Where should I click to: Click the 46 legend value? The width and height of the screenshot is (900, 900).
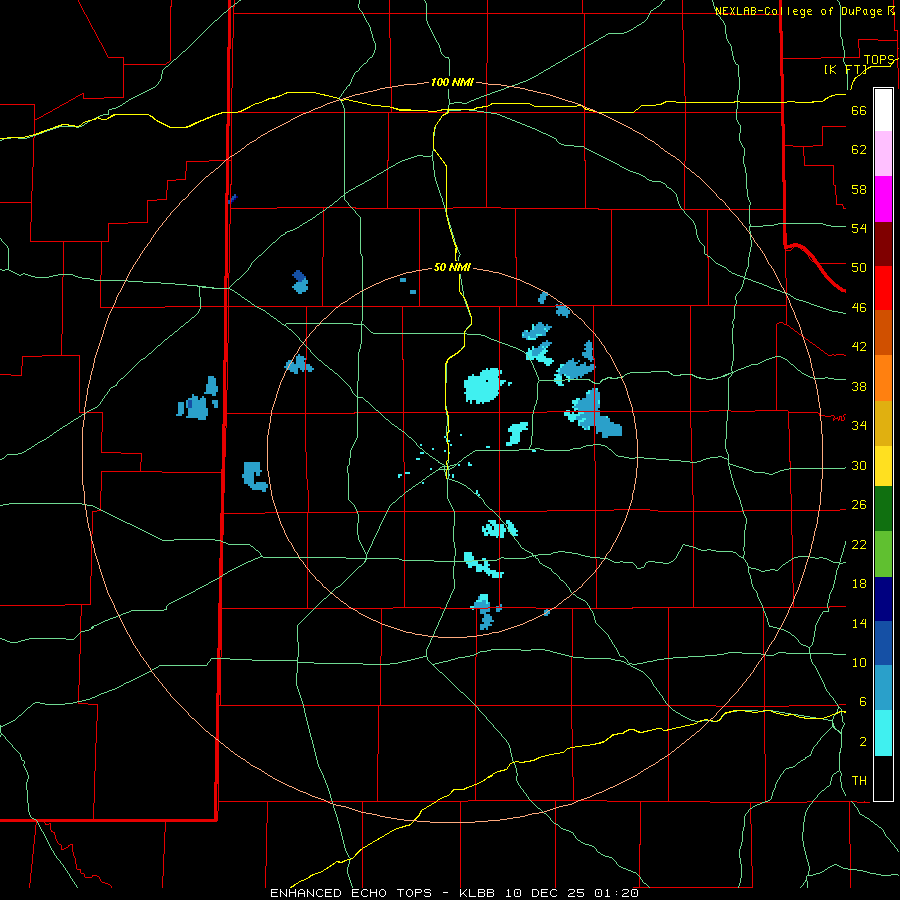(x=859, y=308)
